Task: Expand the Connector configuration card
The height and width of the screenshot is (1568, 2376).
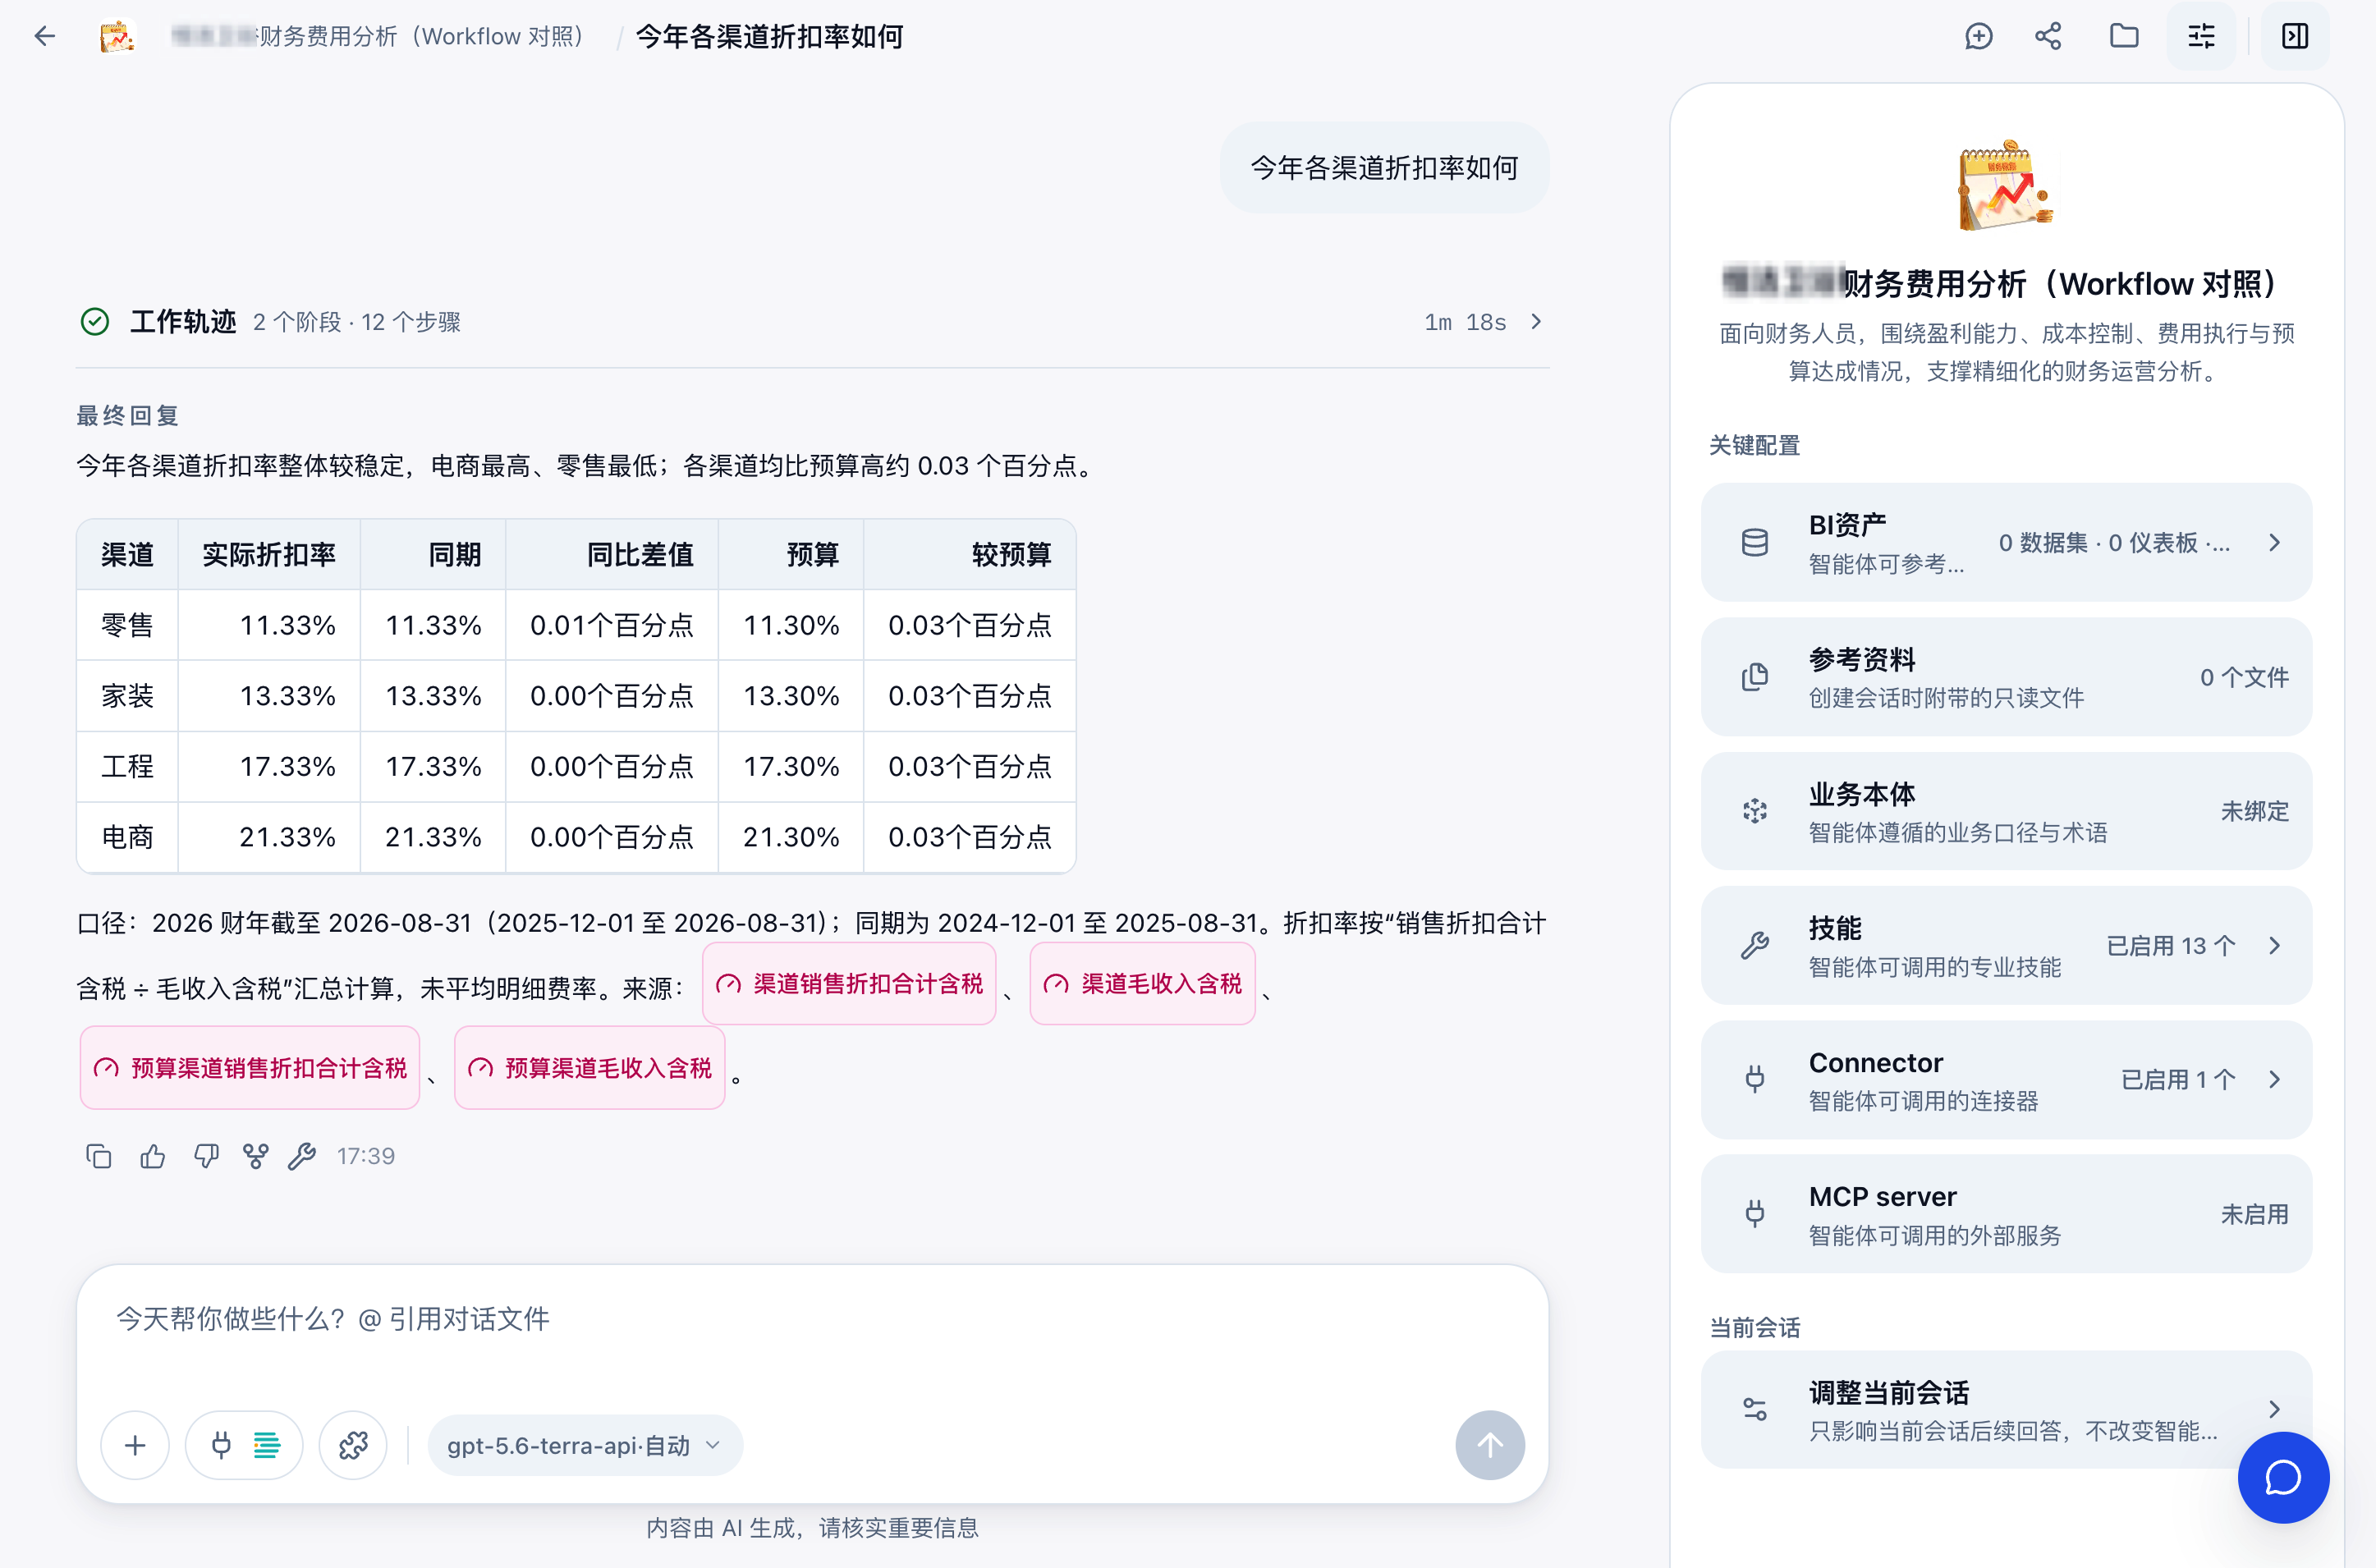Action: coord(2006,1080)
